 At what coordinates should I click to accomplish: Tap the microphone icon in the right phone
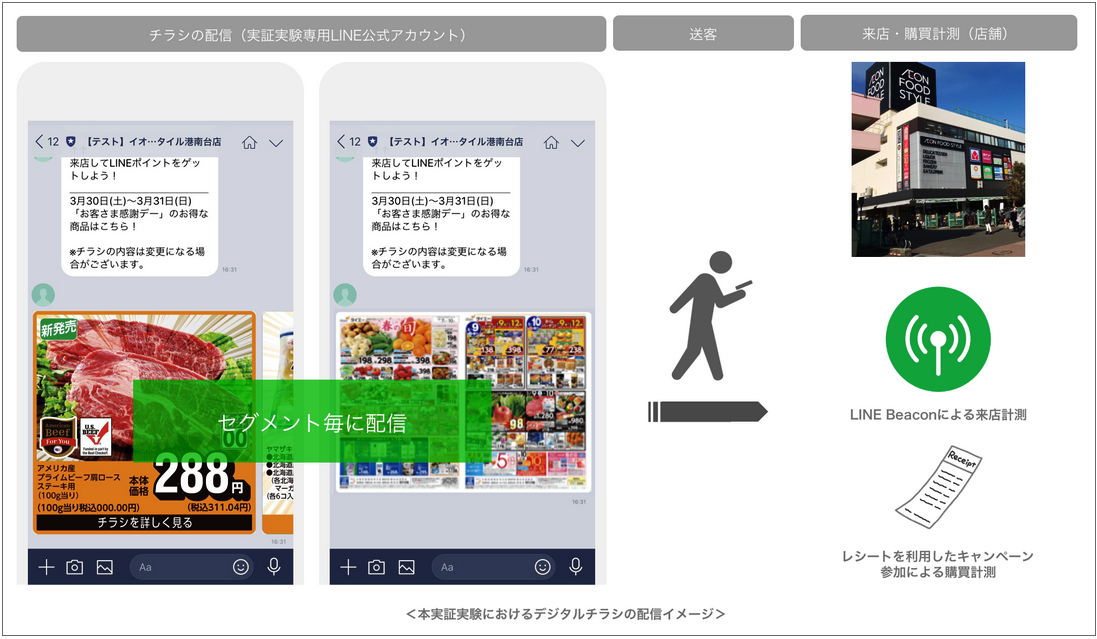(x=575, y=567)
